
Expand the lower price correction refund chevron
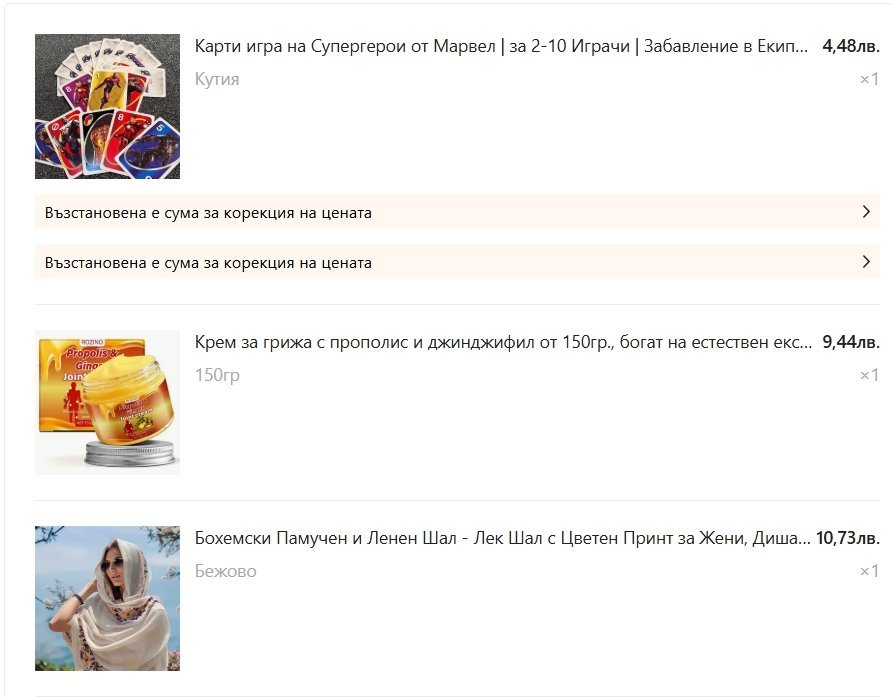(x=866, y=262)
